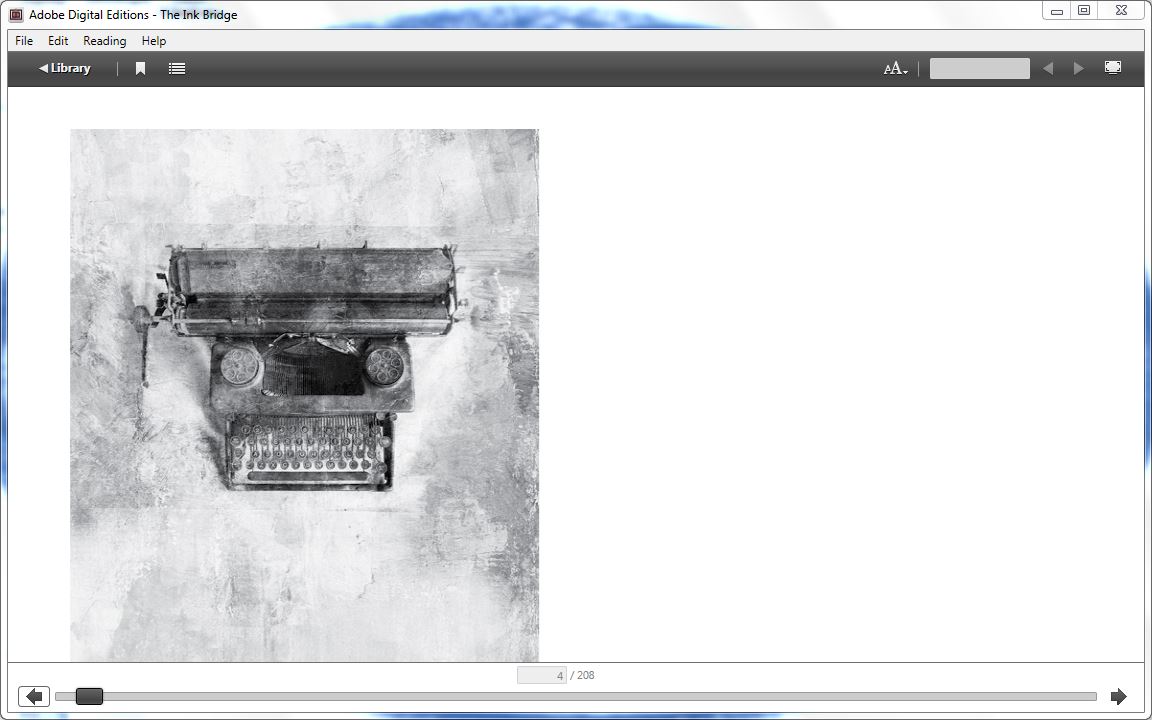
Task: Jump to previous search result arrow
Action: [1048, 69]
